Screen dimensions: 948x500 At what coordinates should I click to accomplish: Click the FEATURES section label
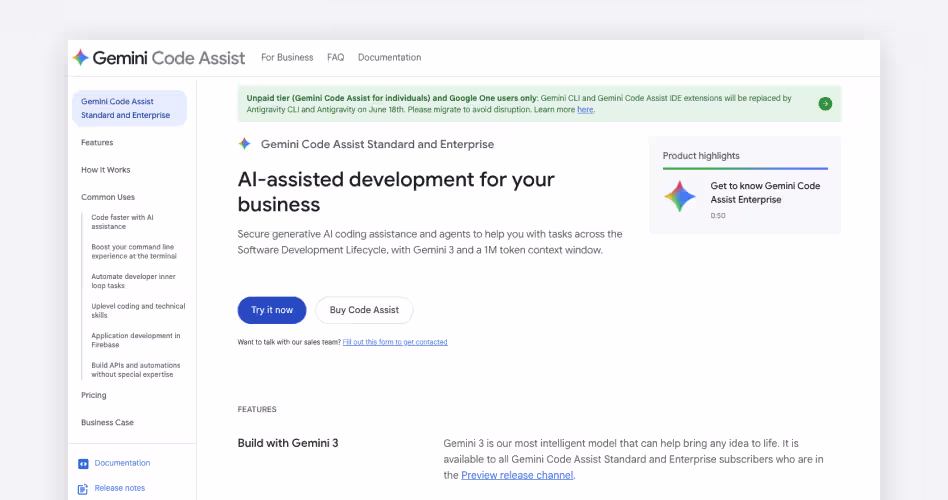pos(257,409)
